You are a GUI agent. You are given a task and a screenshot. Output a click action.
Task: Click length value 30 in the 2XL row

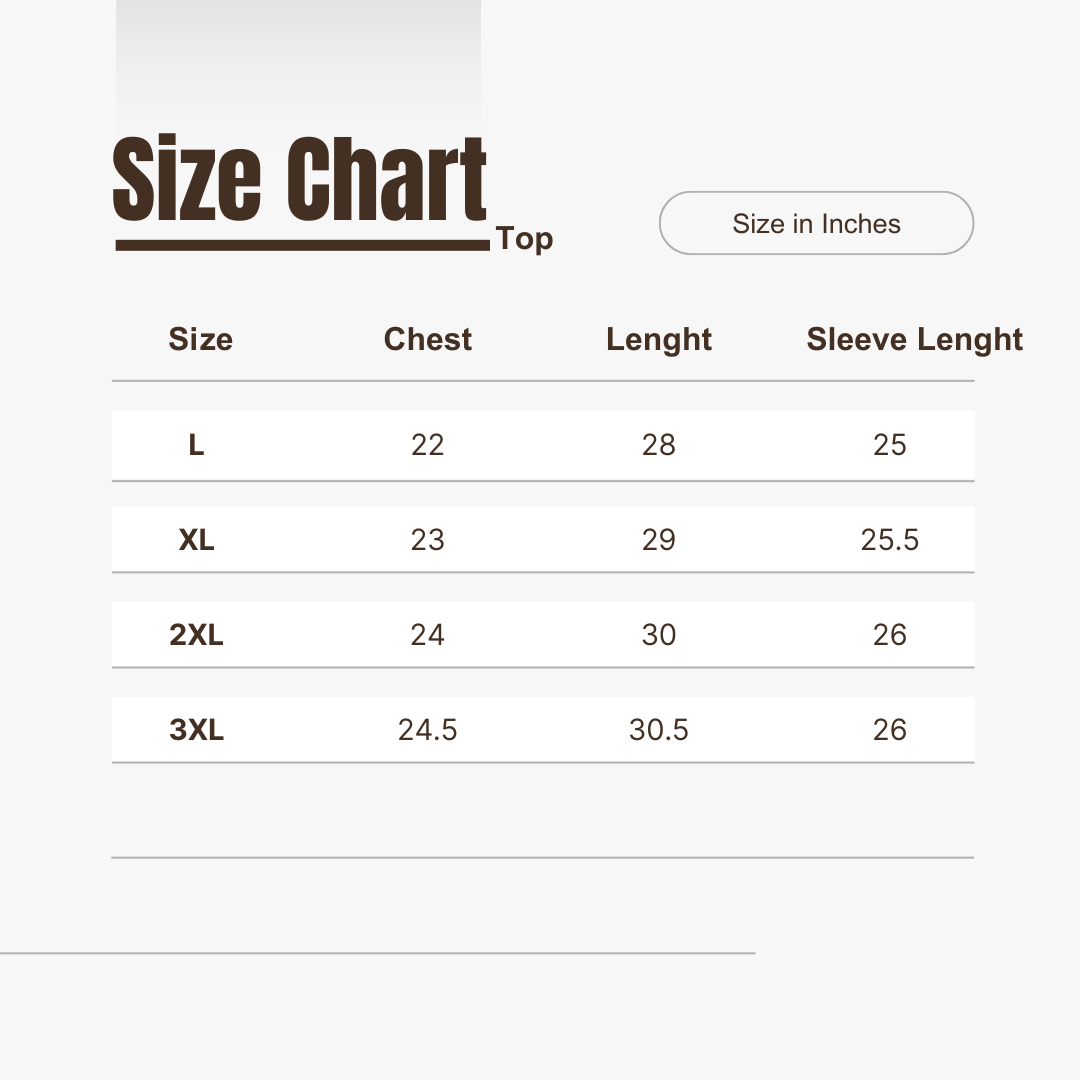click(x=659, y=635)
